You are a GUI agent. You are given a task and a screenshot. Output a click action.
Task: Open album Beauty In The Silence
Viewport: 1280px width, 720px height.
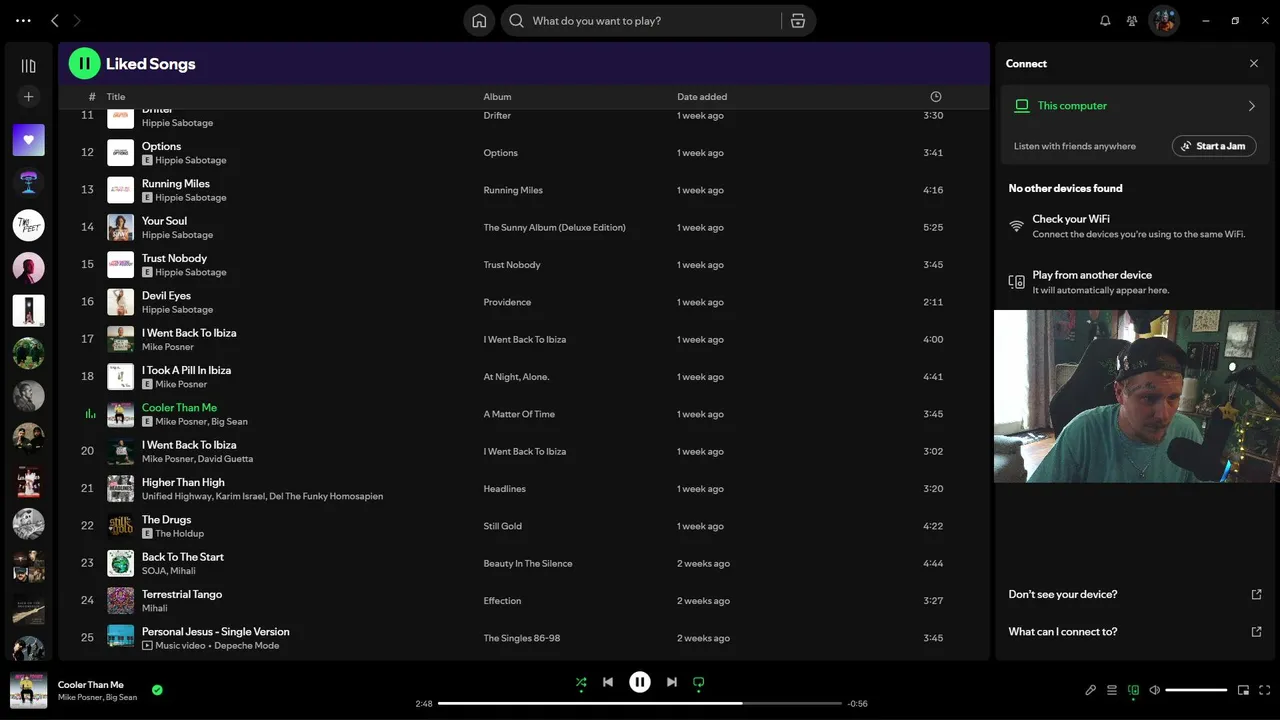[x=528, y=564]
